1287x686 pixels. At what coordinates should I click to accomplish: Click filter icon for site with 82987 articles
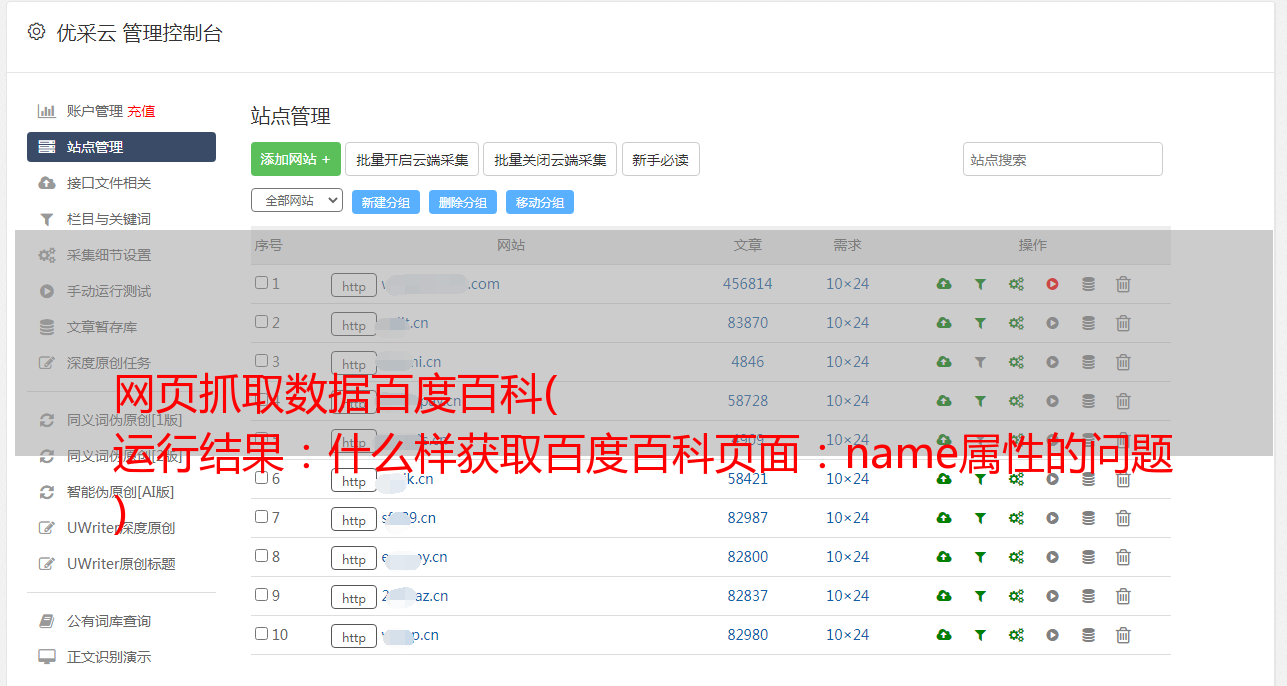point(980,518)
